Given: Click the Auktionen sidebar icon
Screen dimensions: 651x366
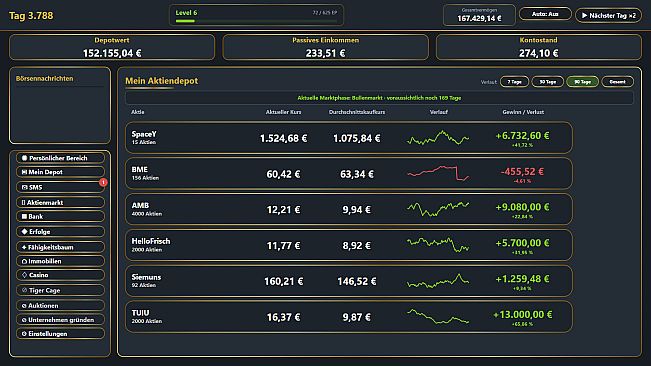Looking at the screenshot, I should (x=24, y=306).
